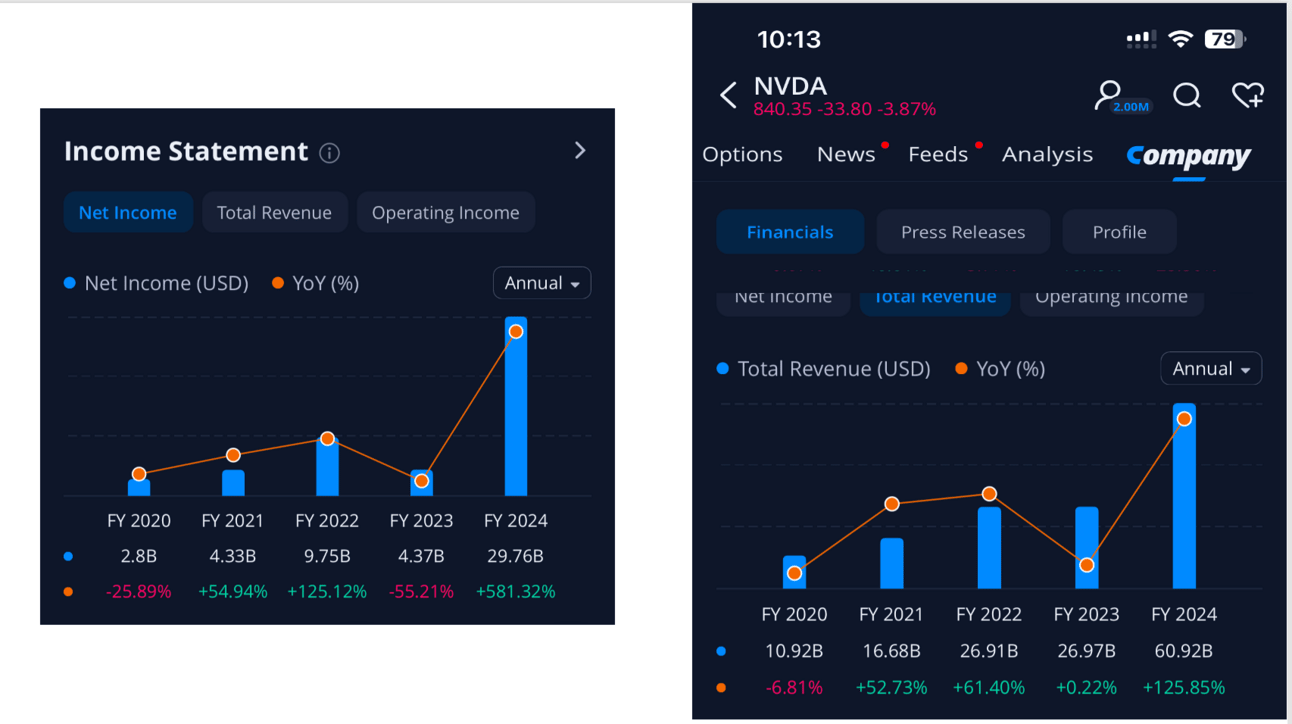Open the Analysis tab
This screenshot has width=1292, height=724.
(x=1047, y=154)
